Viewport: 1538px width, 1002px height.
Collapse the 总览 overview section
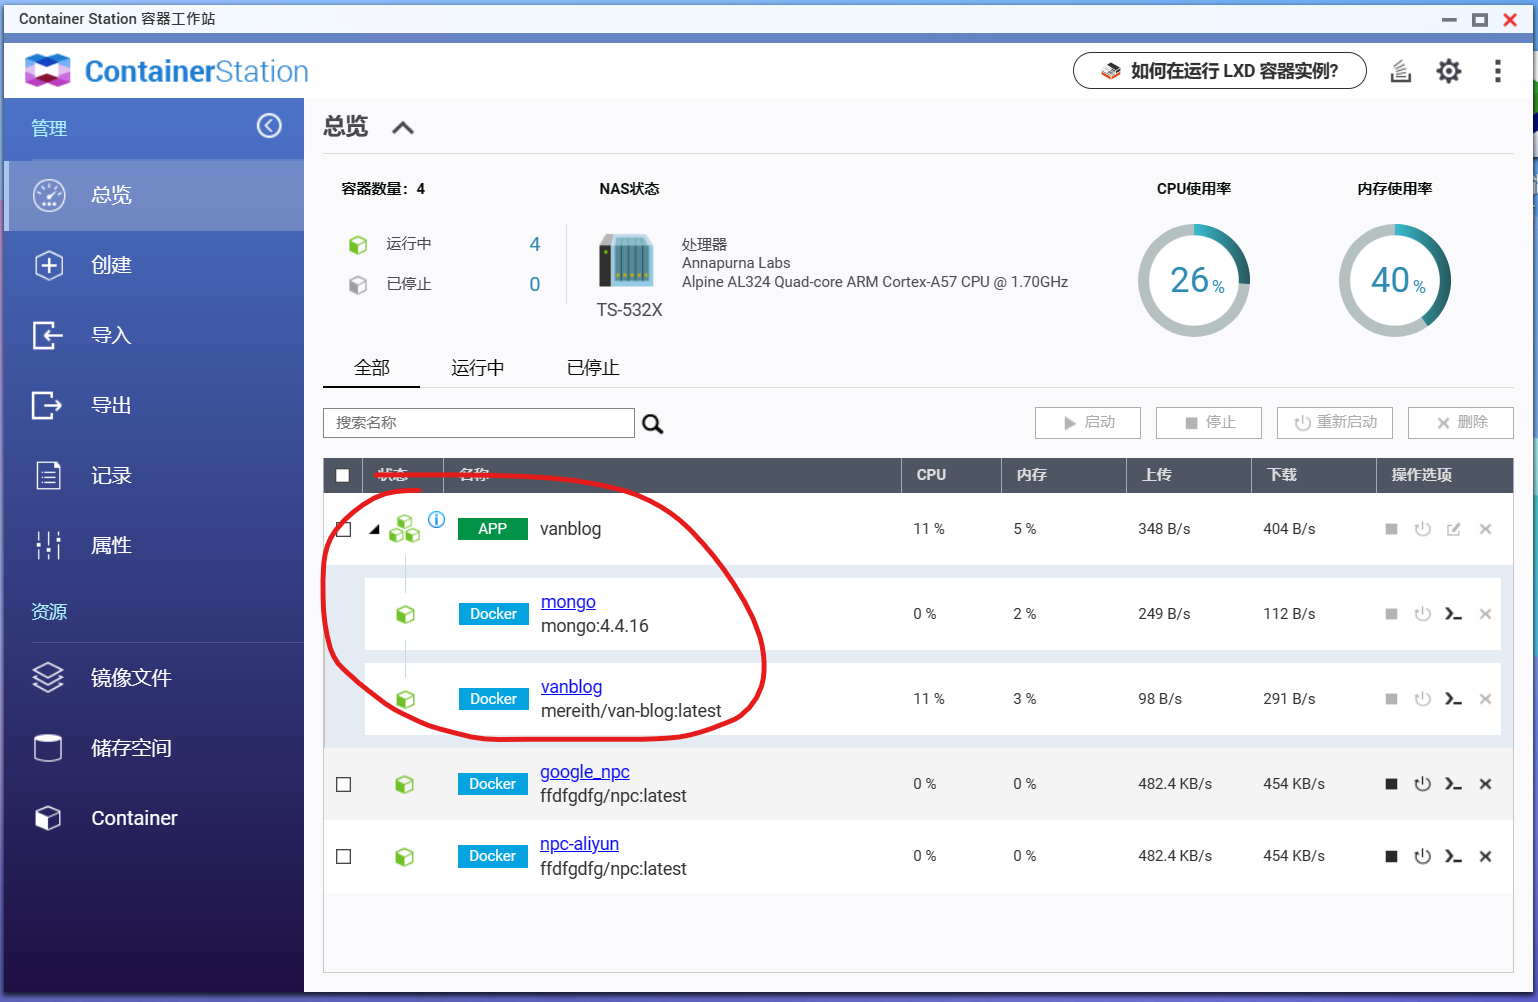pyautogui.click(x=402, y=128)
